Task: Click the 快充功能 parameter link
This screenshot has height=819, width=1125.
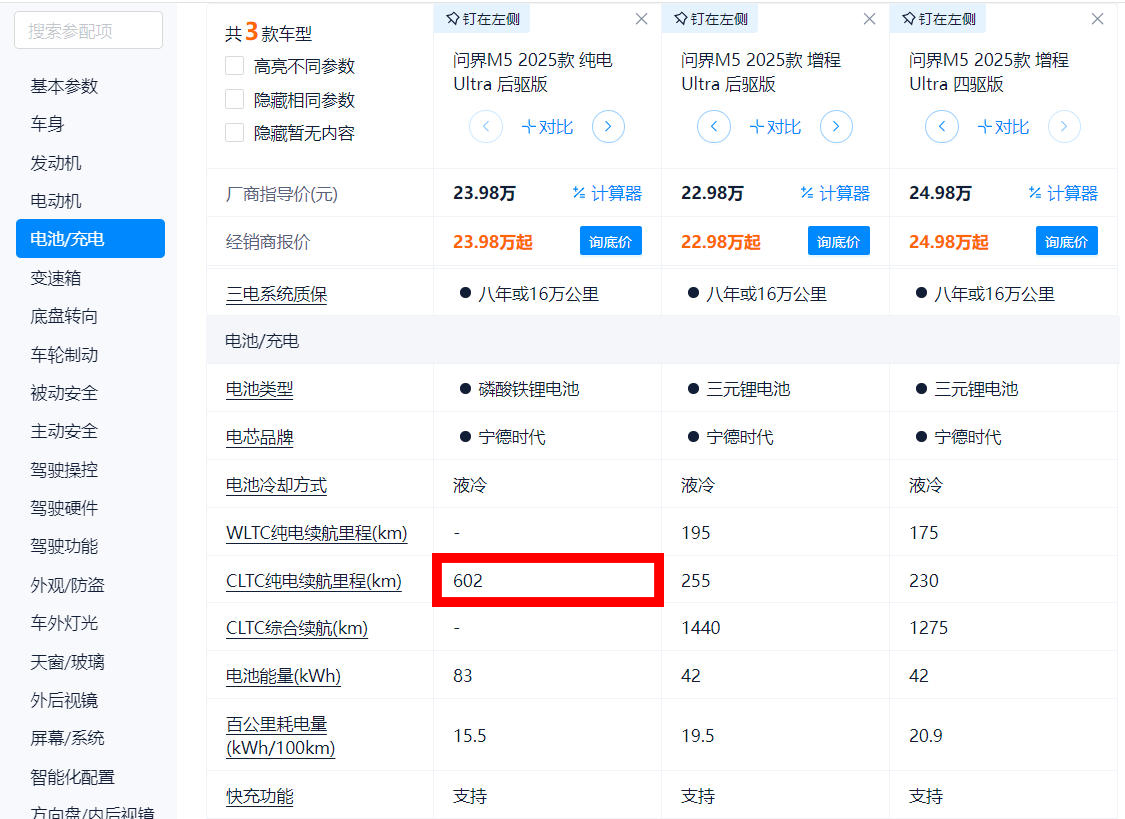Action: (260, 796)
